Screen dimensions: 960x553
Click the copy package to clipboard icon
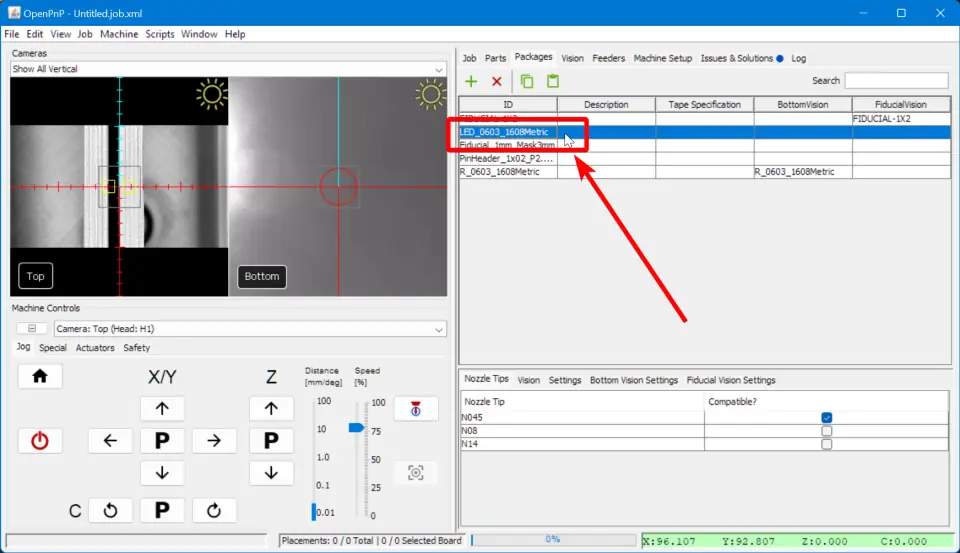[x=527, y=81]
